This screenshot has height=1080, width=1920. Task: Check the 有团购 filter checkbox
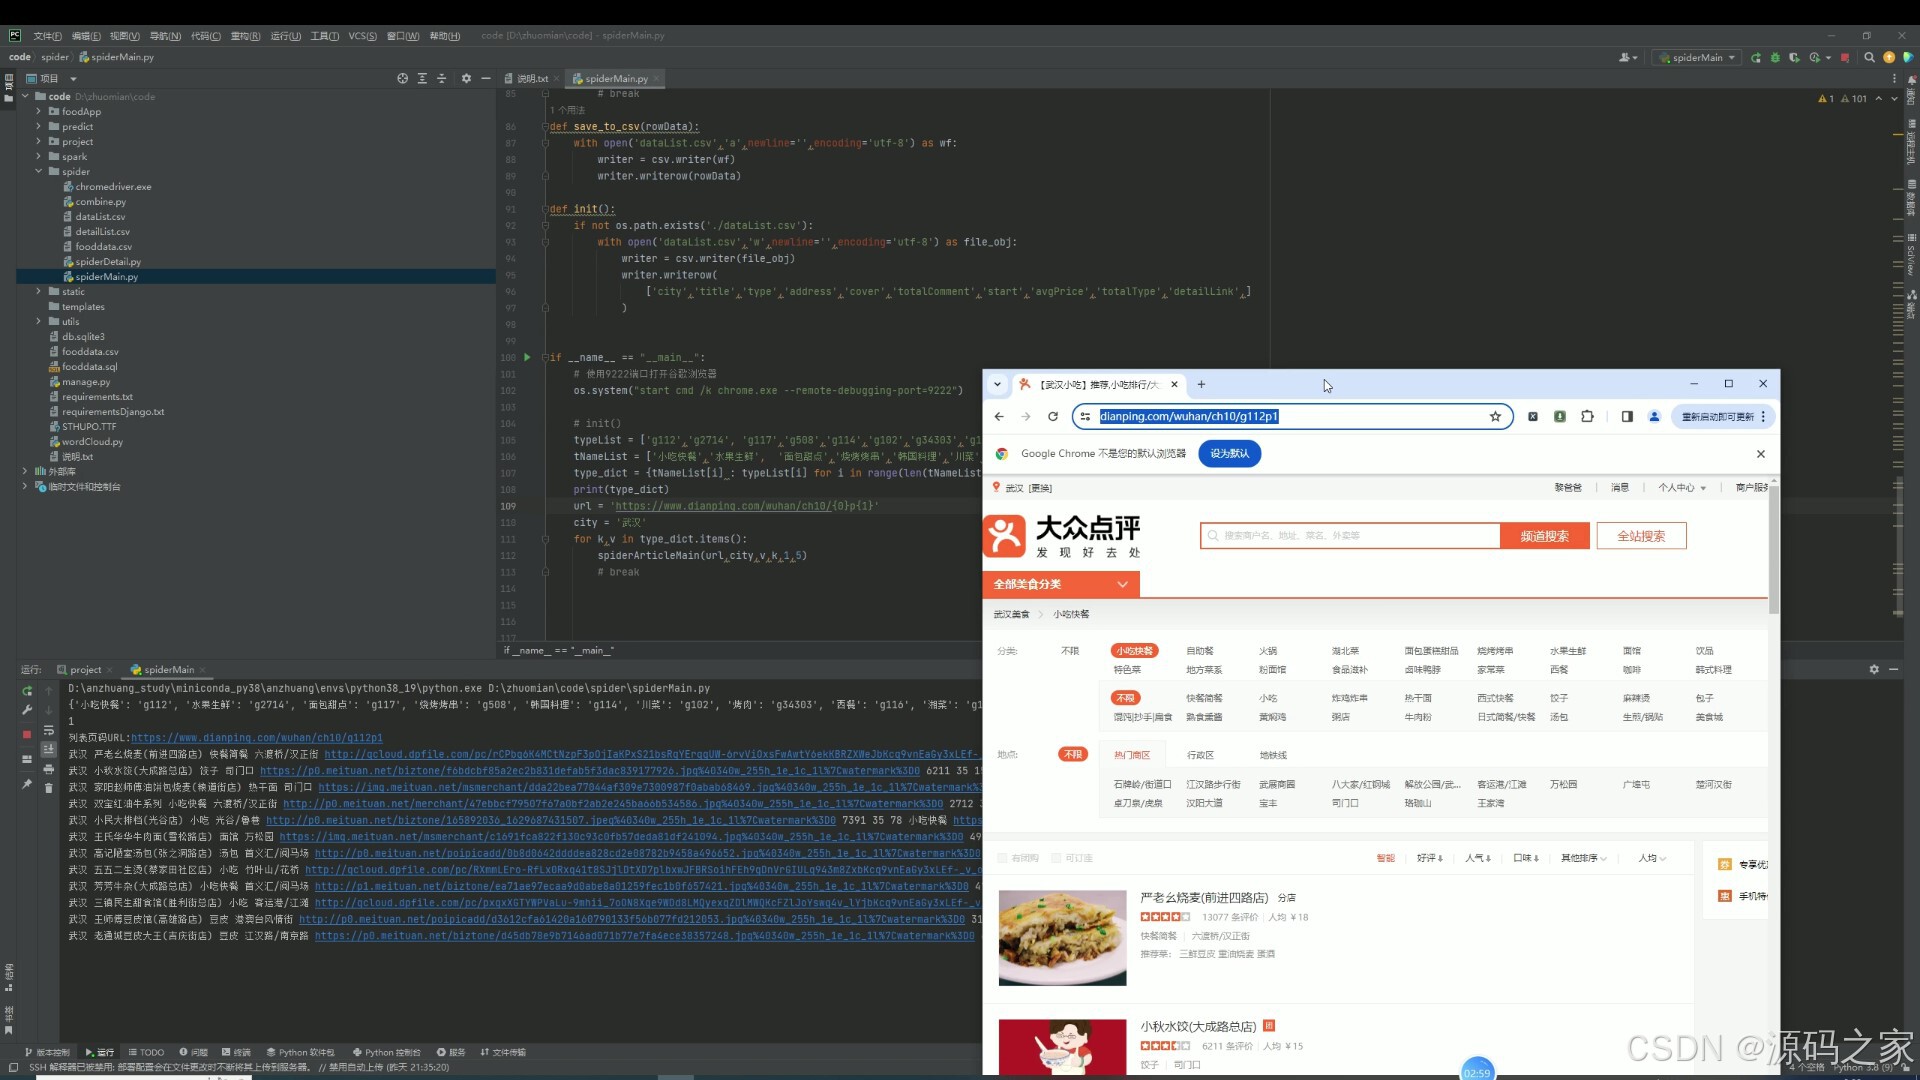[x=1003, y=858]
